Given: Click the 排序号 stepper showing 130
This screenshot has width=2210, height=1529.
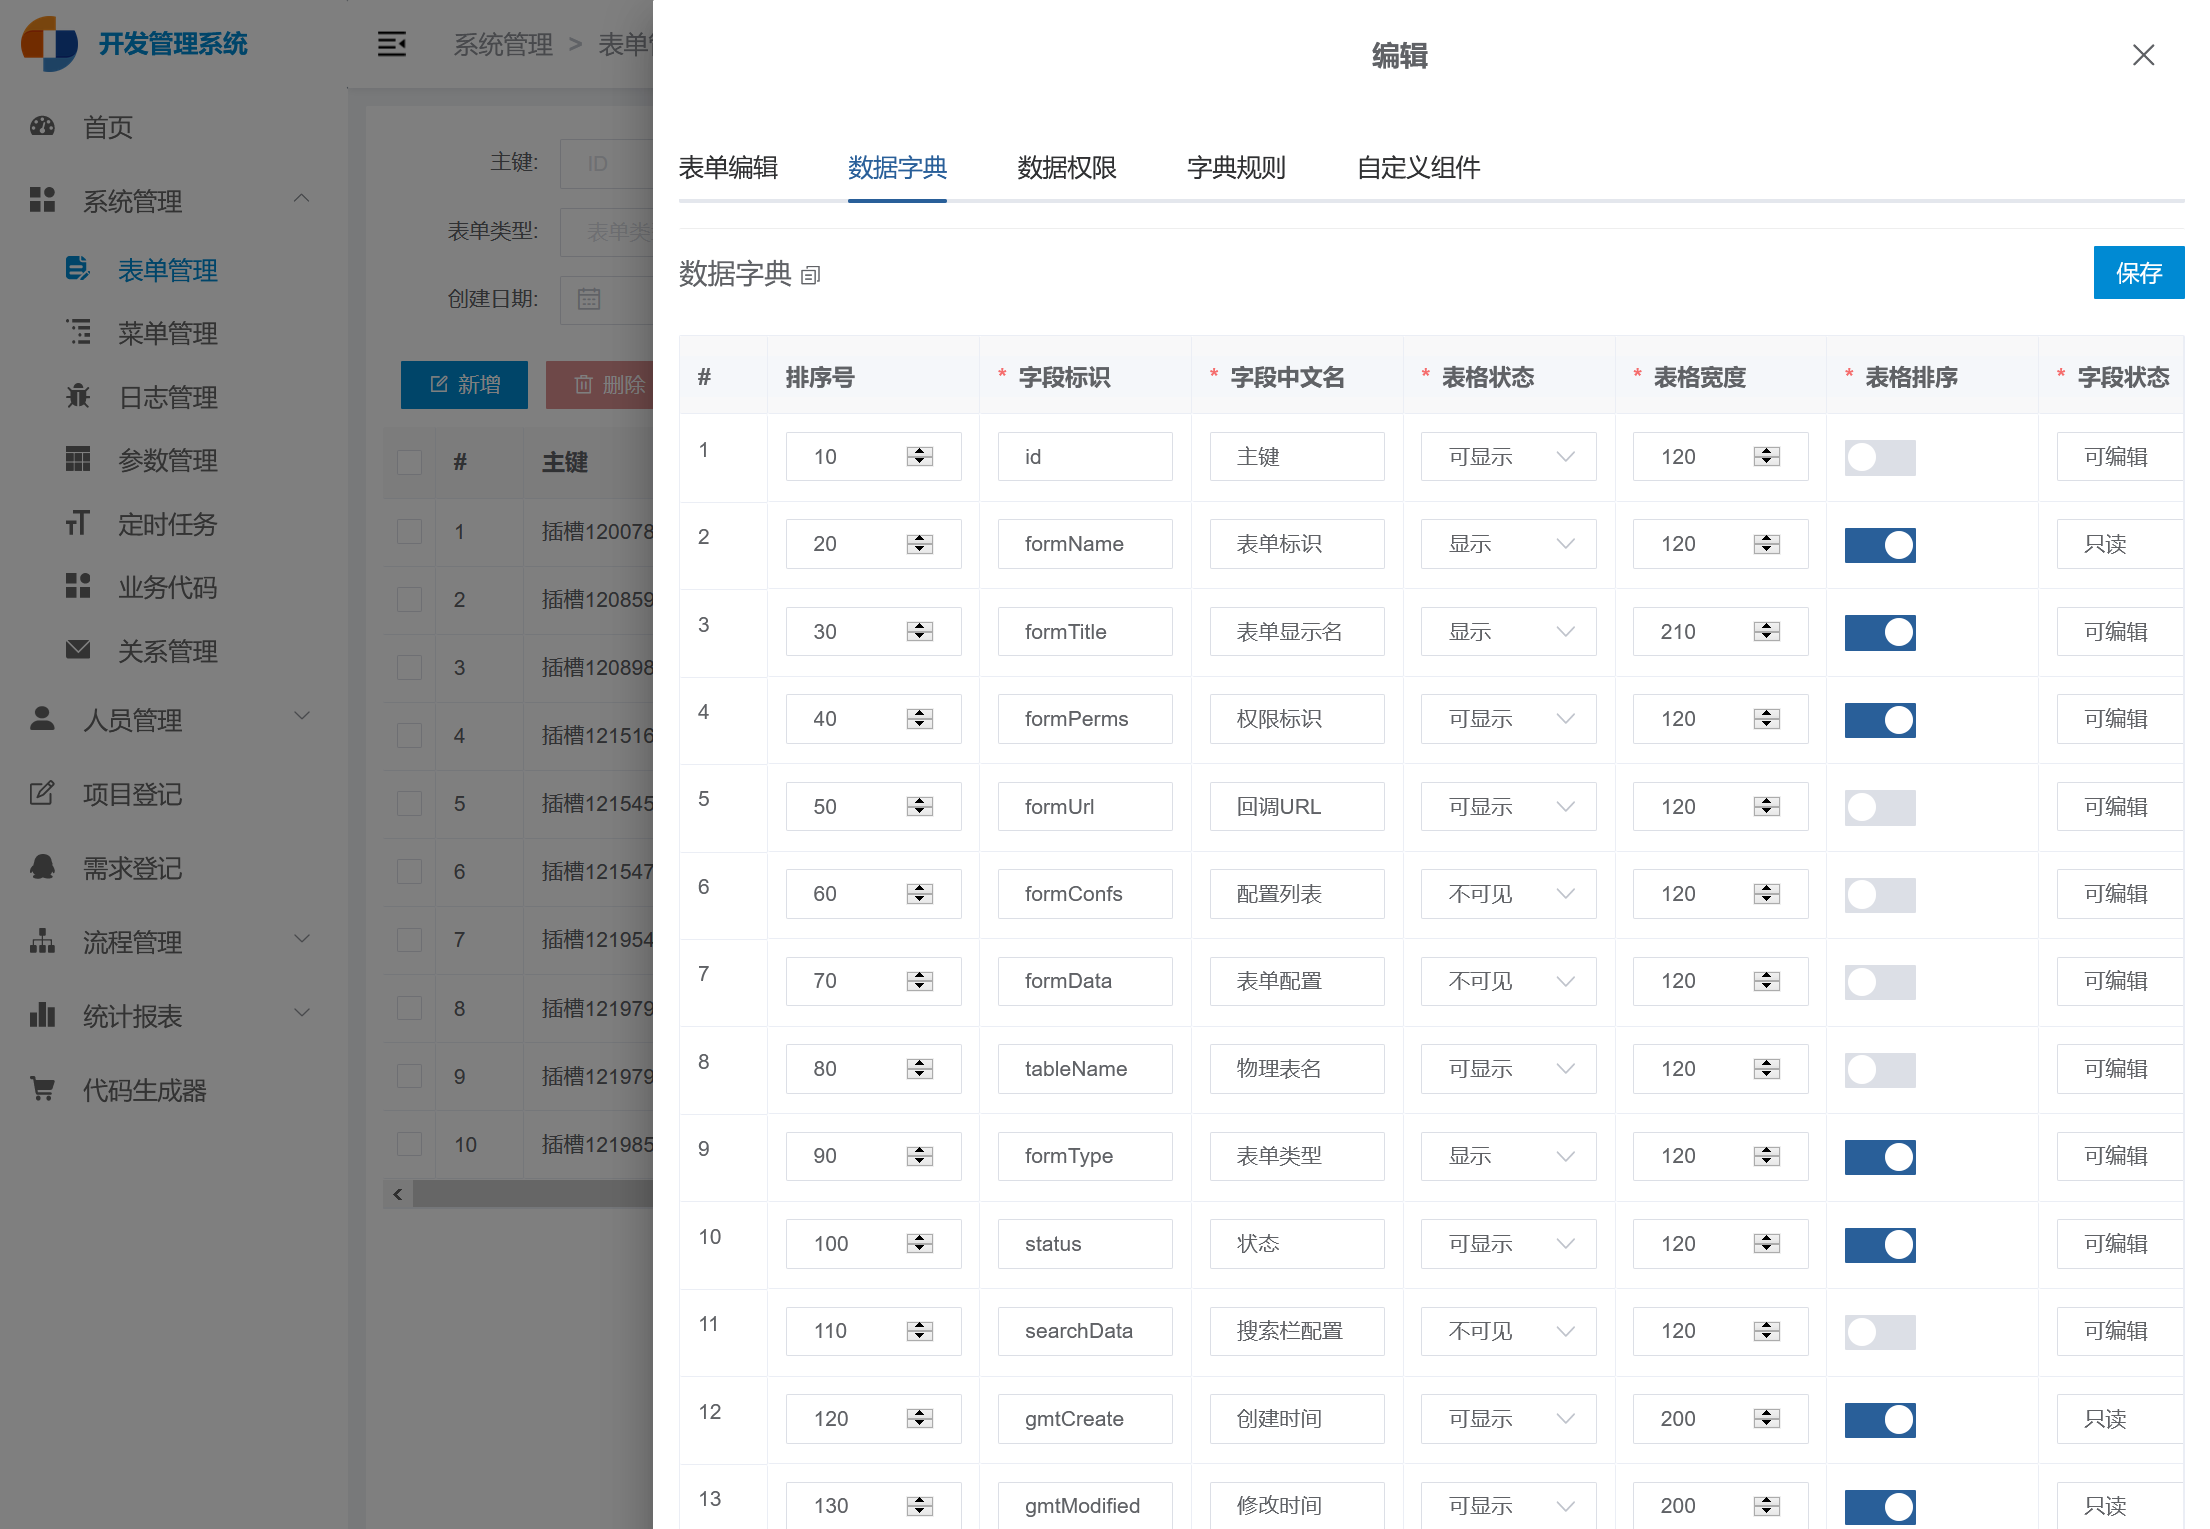Looking at the screenshot, I should pos(919,1505).
